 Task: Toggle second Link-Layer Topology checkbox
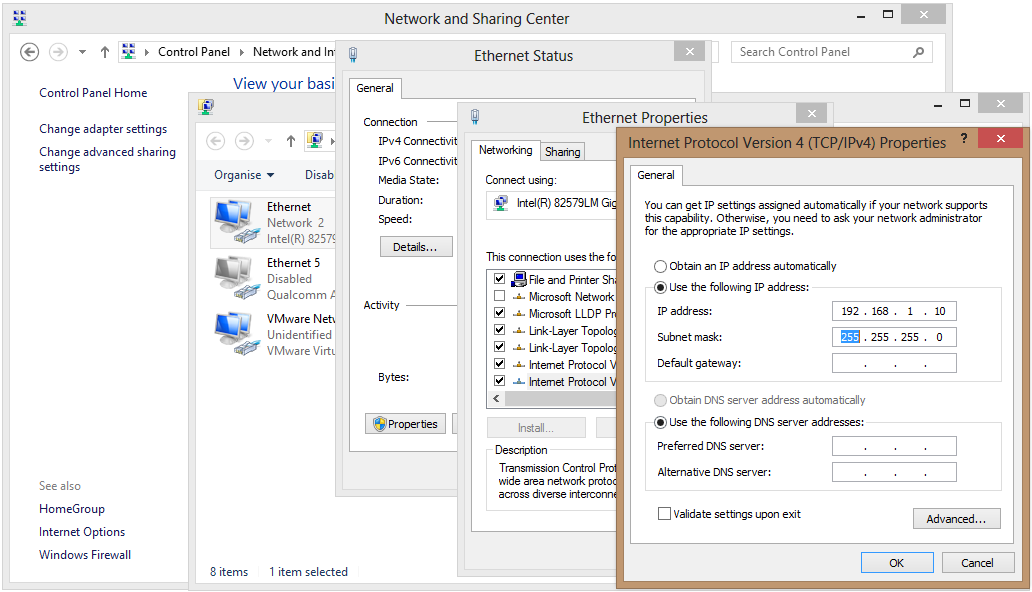tap(500, 347)
